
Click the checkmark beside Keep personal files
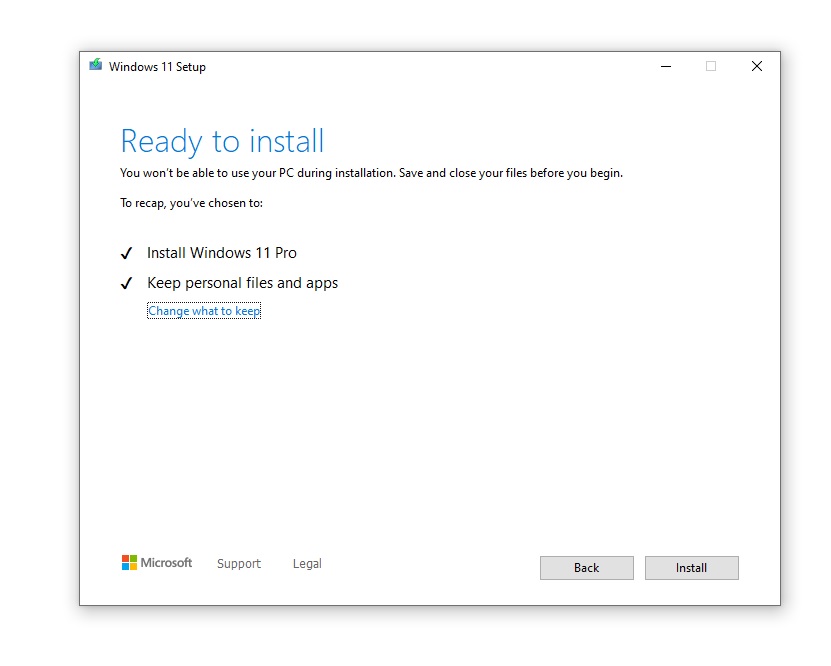(x=127, y=283)
